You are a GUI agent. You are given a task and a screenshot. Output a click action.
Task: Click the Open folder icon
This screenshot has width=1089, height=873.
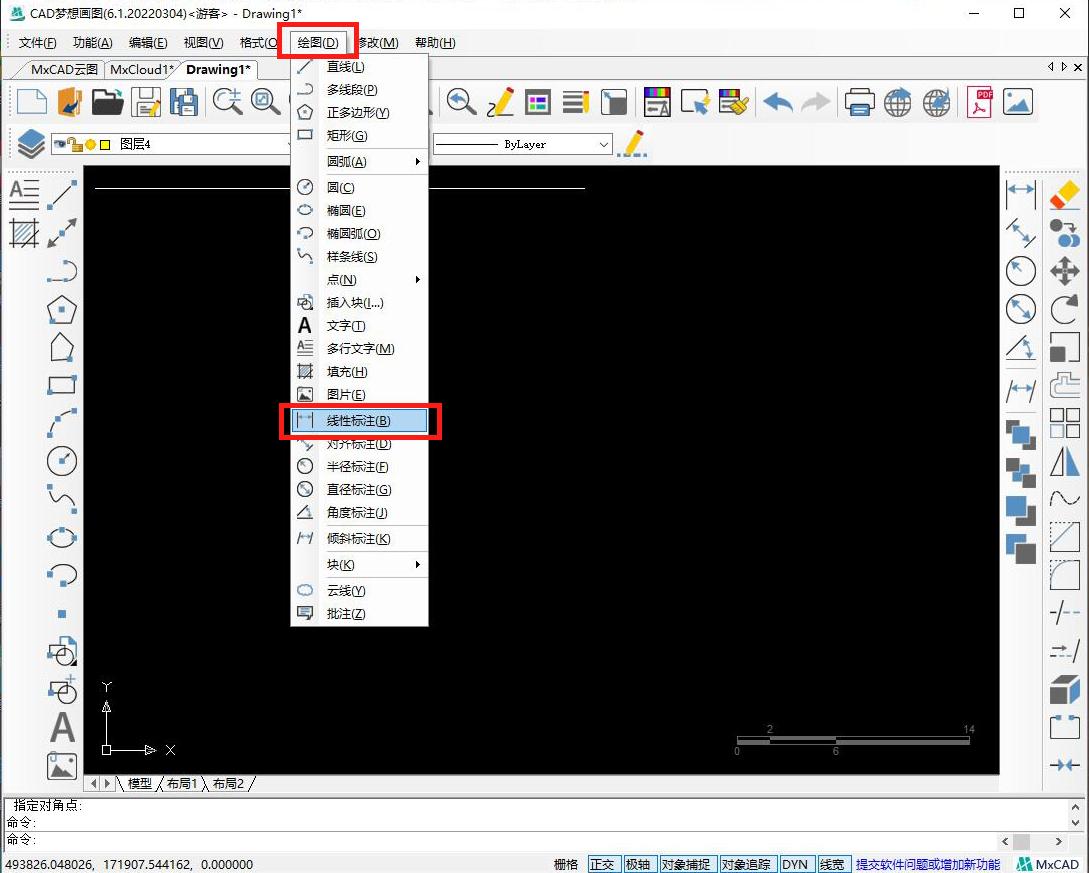click(x=107, y=102)
